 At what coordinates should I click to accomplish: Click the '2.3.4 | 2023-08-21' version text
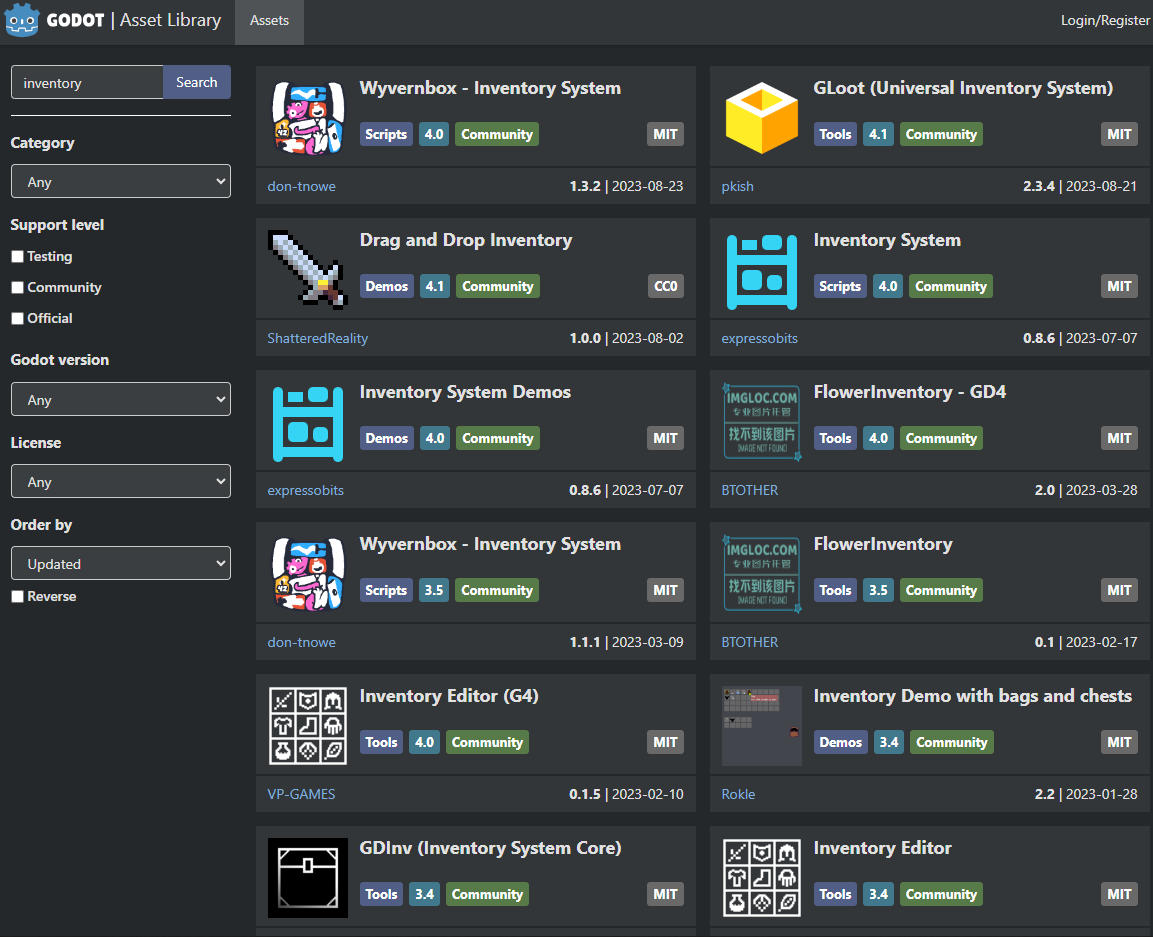point(1080,187)
